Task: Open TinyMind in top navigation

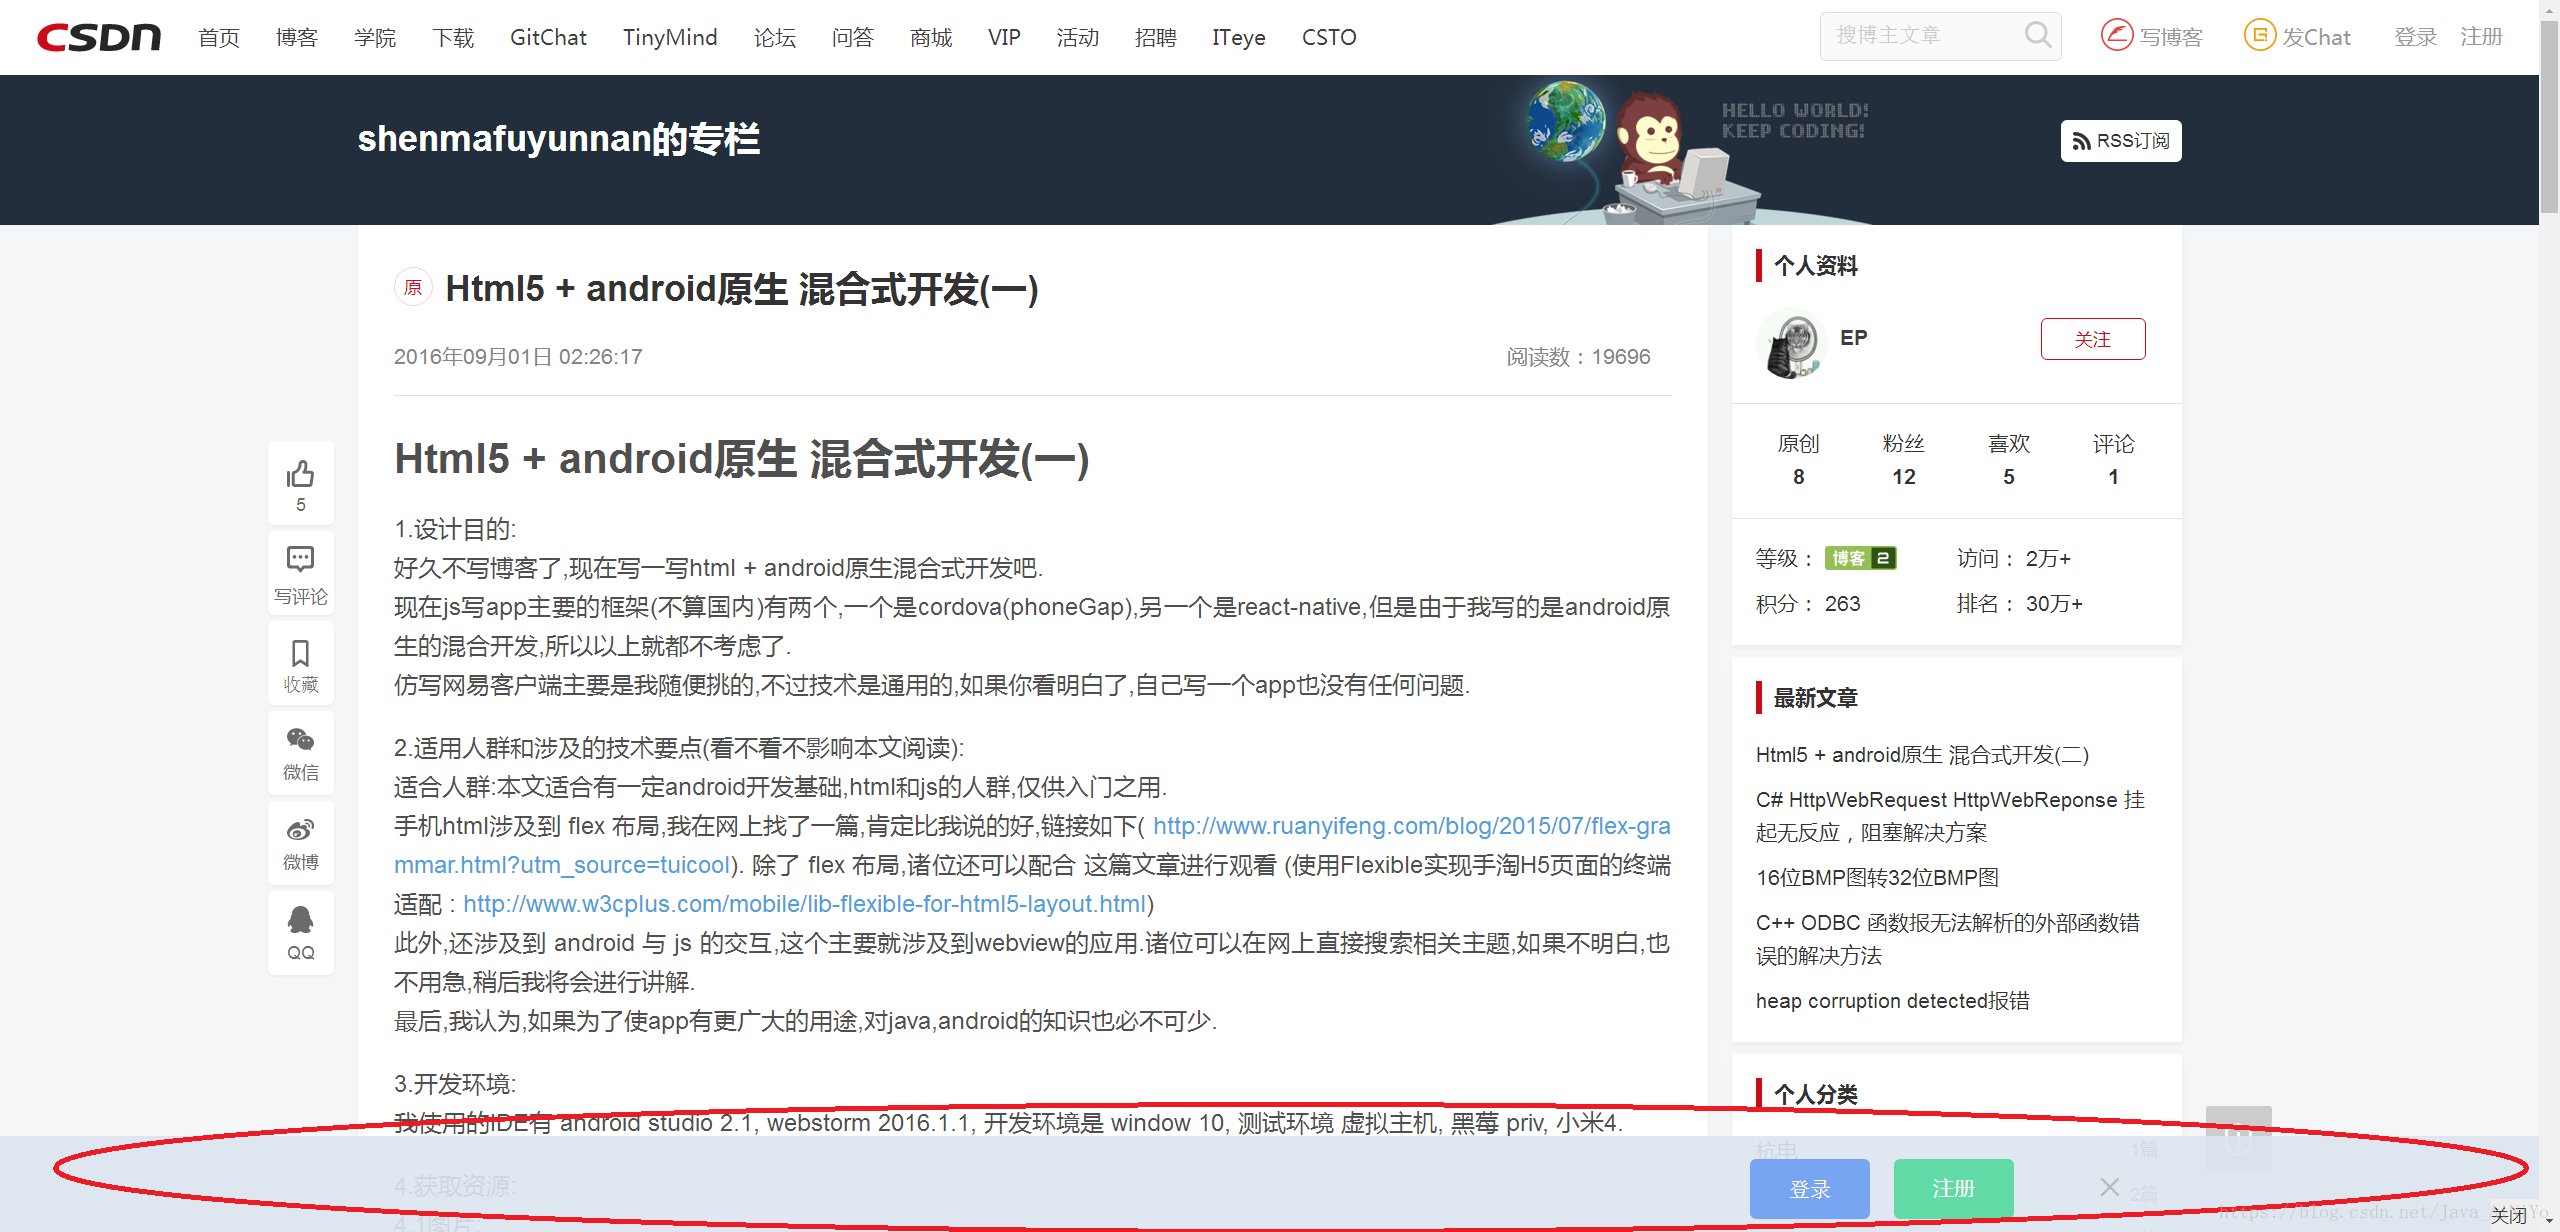Action: (x=670, y=38)
